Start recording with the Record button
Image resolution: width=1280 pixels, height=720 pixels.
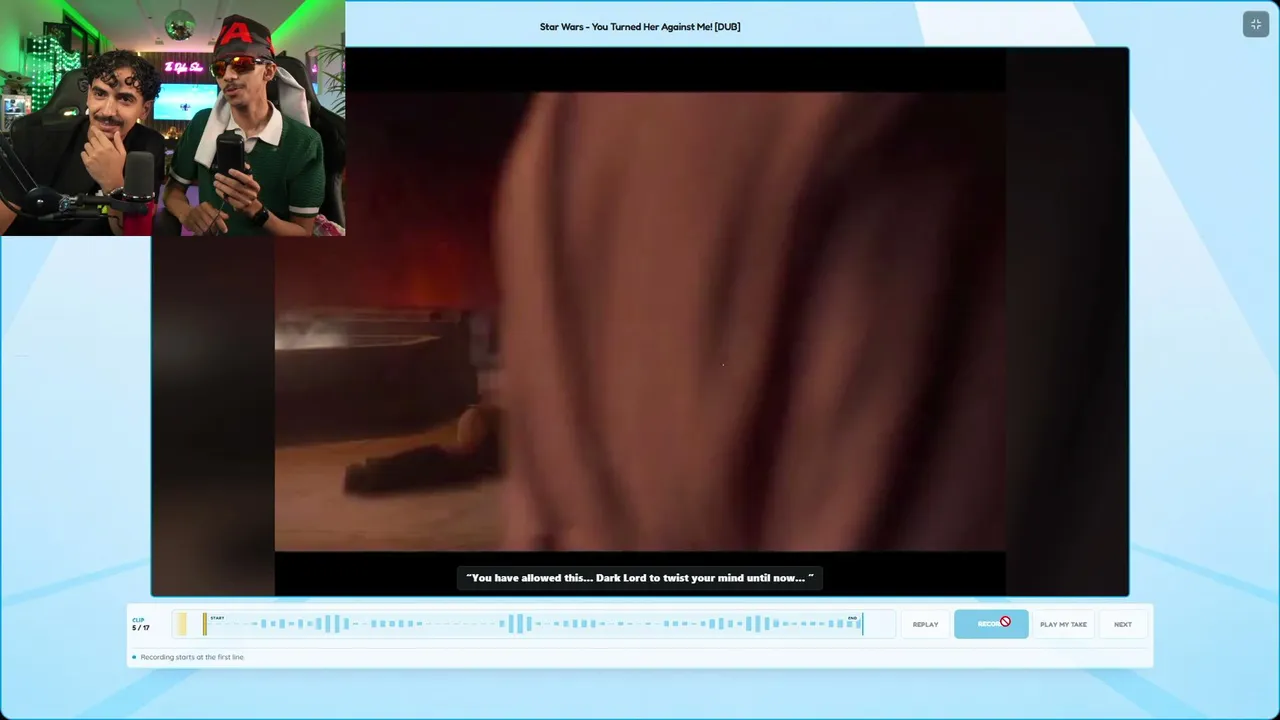coord(991,624)
